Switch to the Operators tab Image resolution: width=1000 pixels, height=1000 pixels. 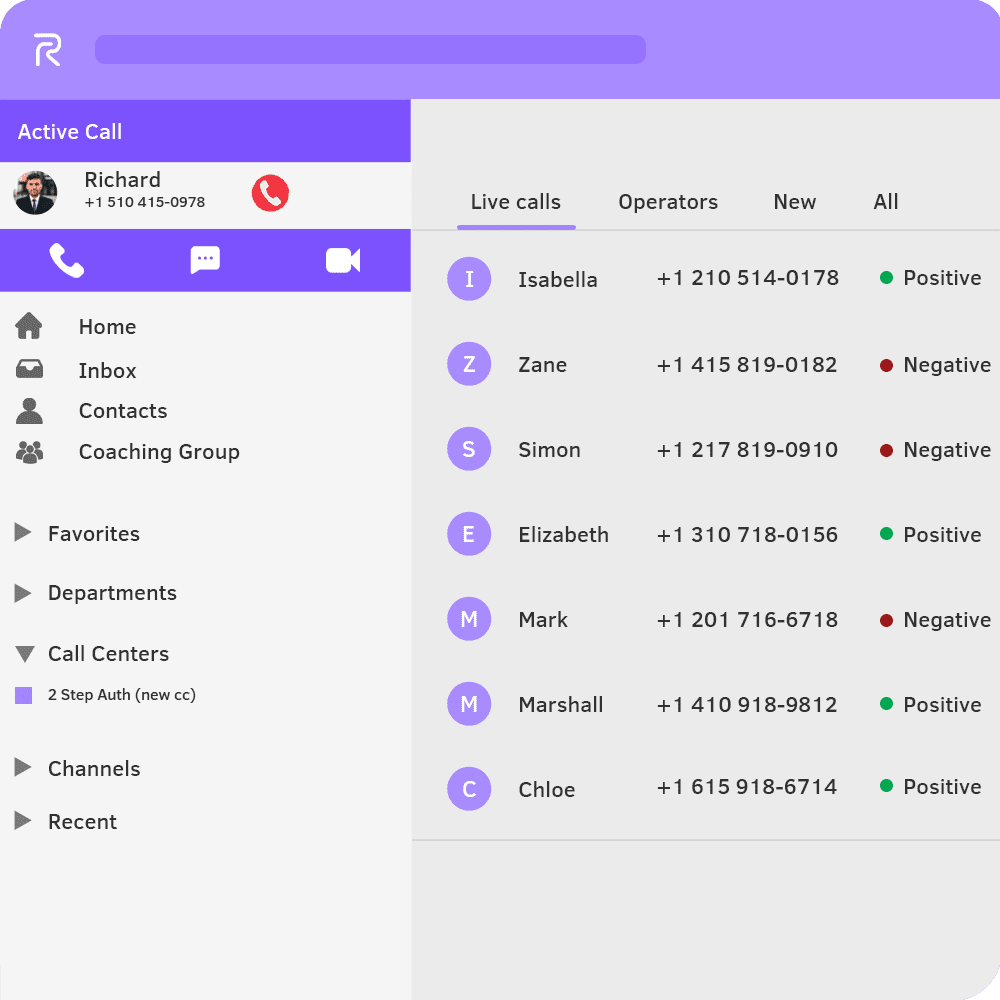pos(668,201)
